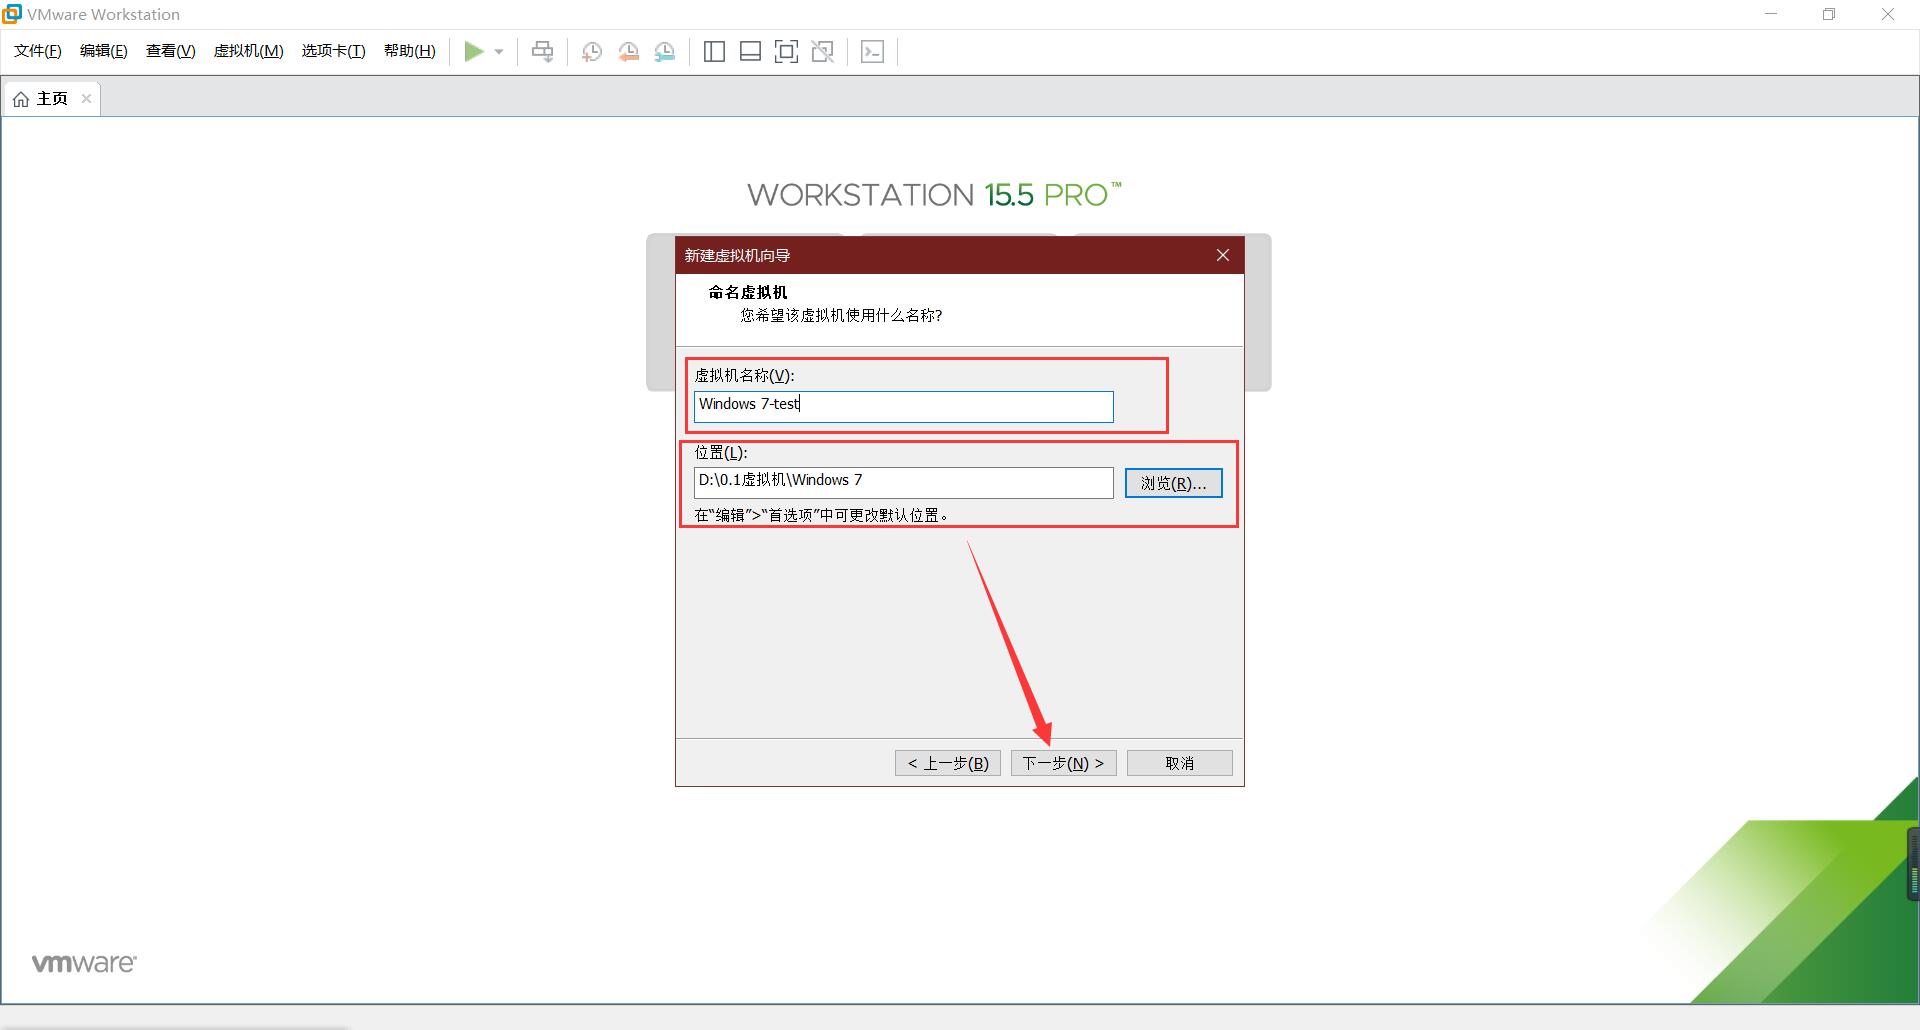This screenshot has width=1920, height=1030.
Task: Click the console view icon
Action: 872,52
